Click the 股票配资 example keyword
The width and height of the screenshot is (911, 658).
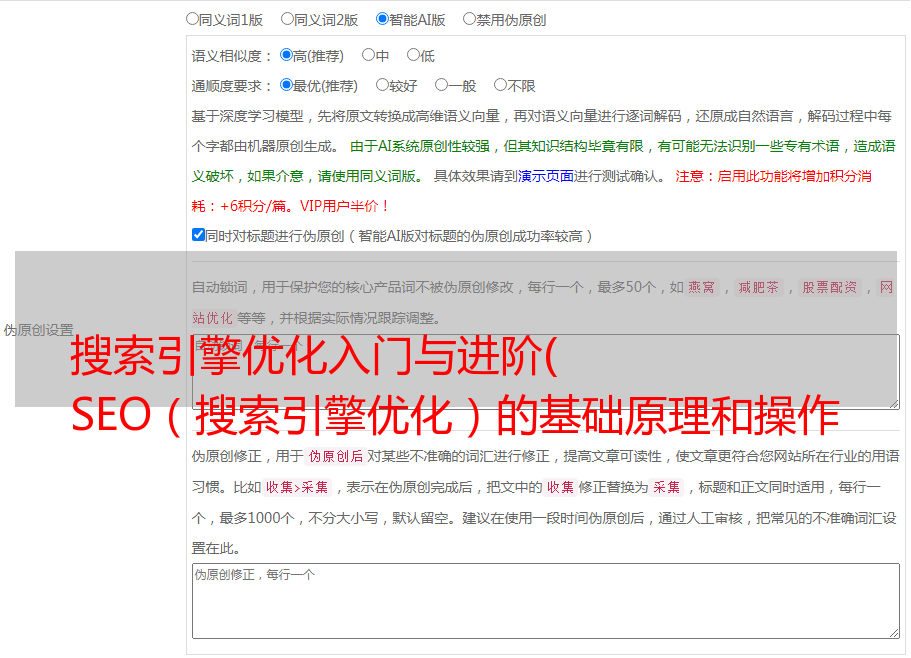829,287
